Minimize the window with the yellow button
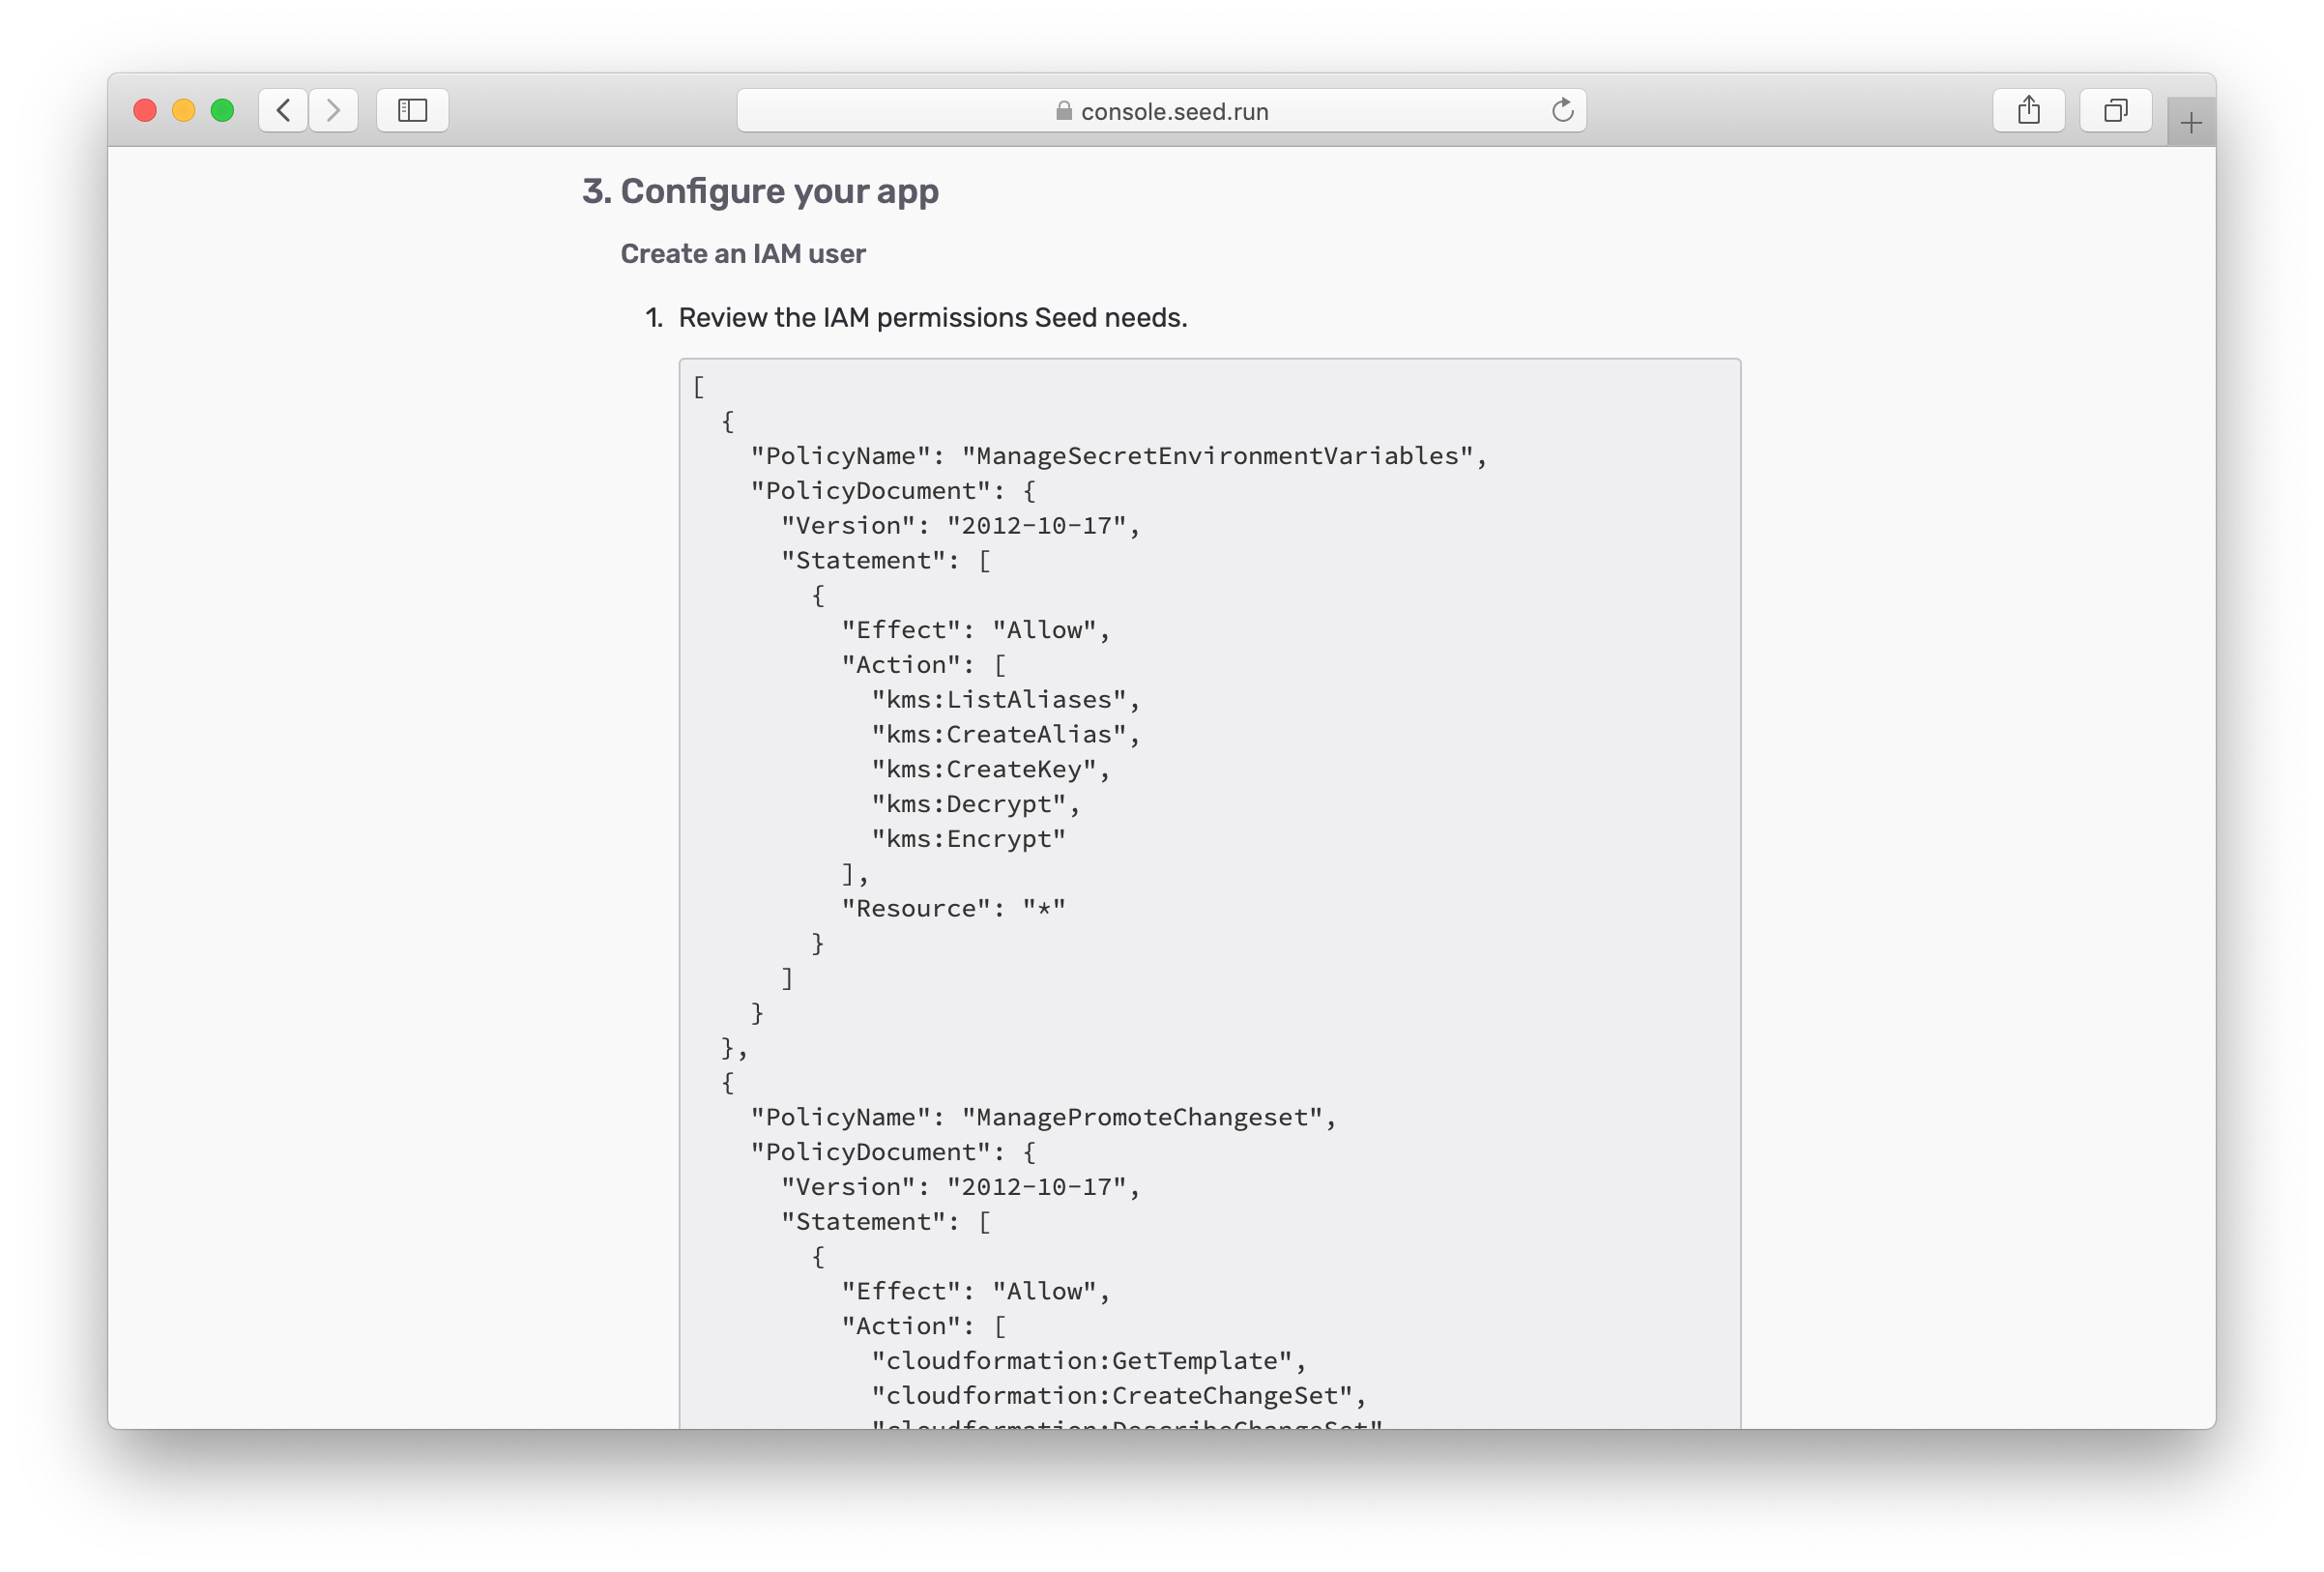The width and height of the screenshot is (2324, 1572). (184, 110)
